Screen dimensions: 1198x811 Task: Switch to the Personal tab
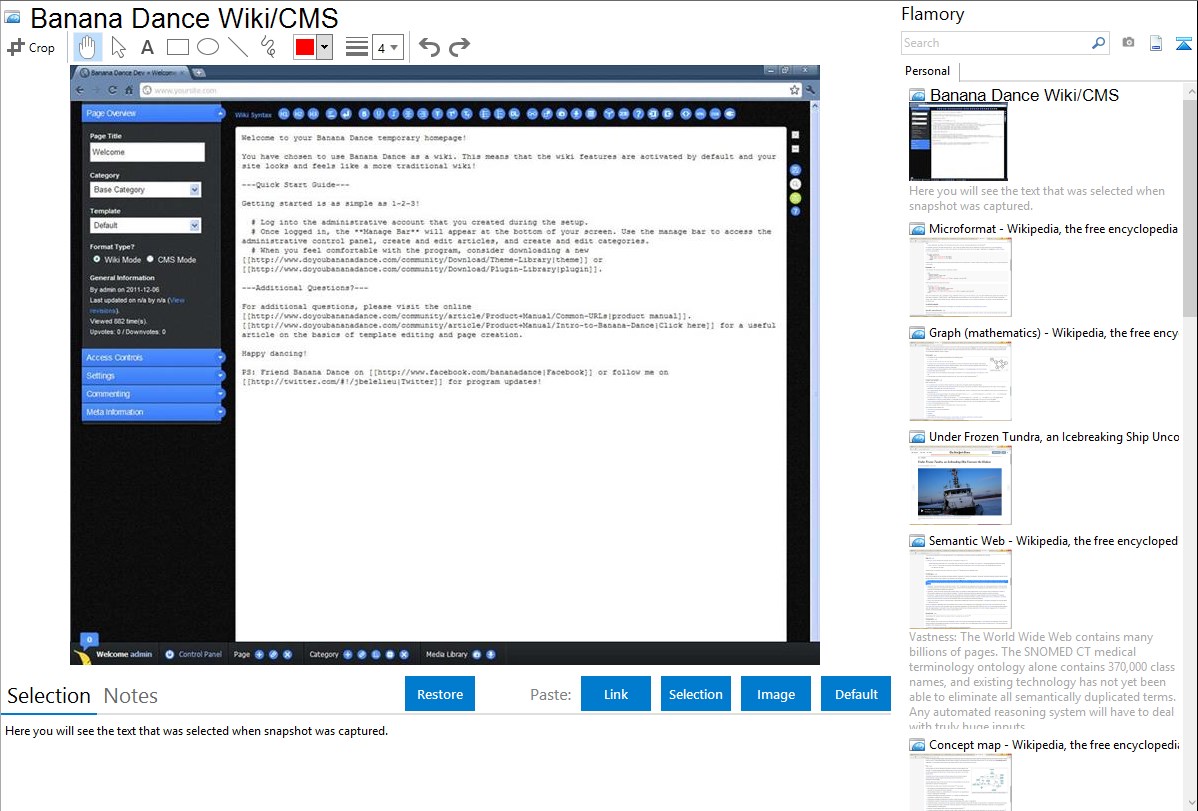click(x=928, y=70)
